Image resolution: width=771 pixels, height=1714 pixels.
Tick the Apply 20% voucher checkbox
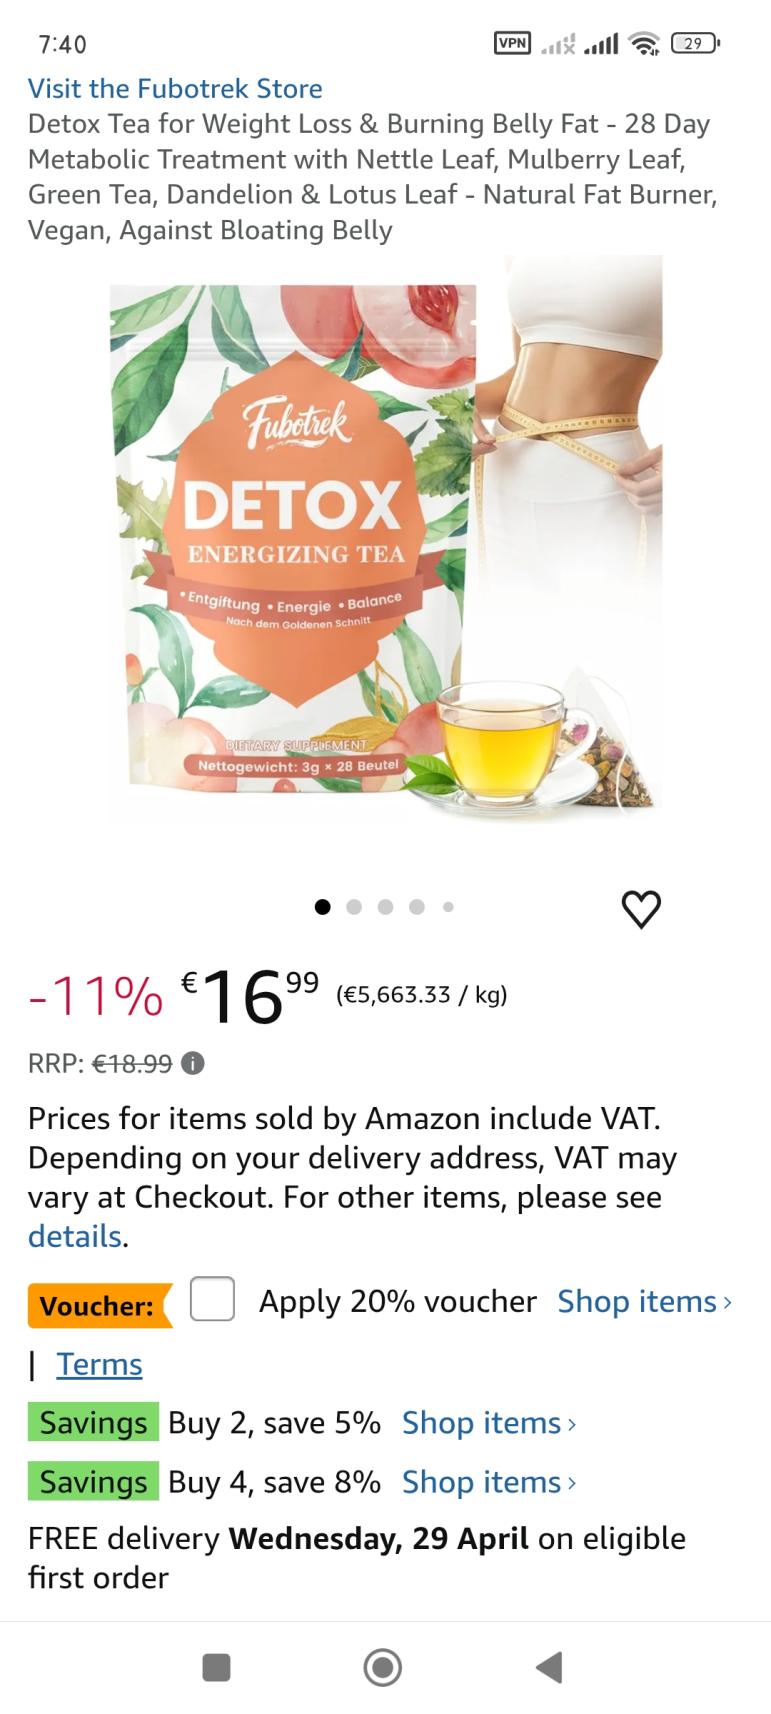pos(212,1299)
